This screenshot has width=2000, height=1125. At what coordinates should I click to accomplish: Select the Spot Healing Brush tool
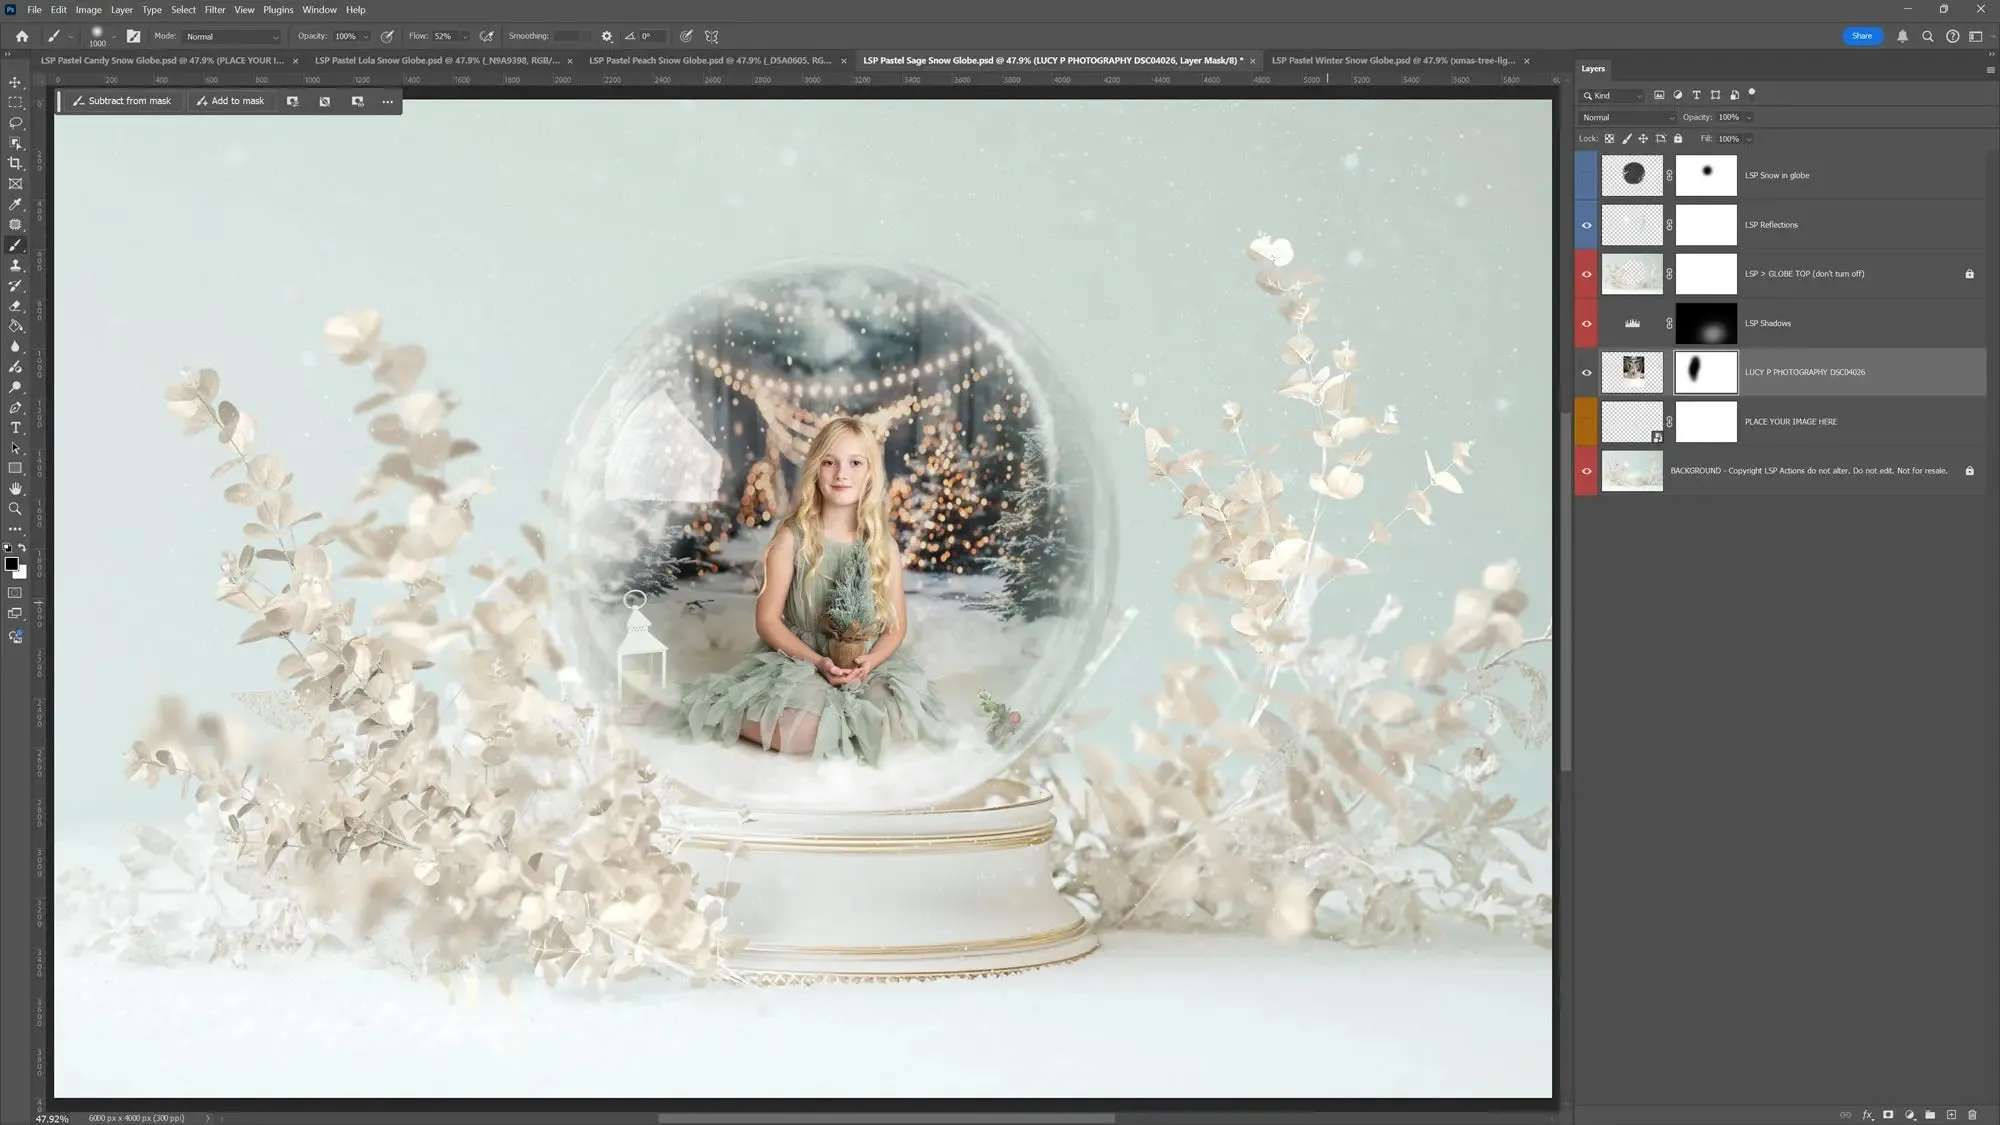click(x=15, y=225)
